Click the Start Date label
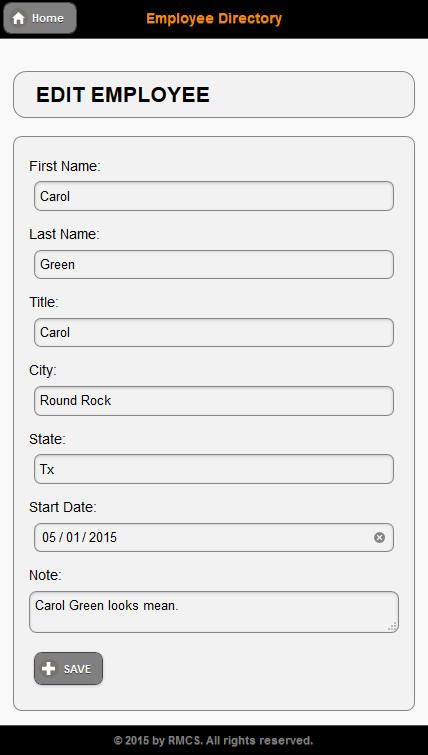 pyautogui.click(x=63, y=507)
